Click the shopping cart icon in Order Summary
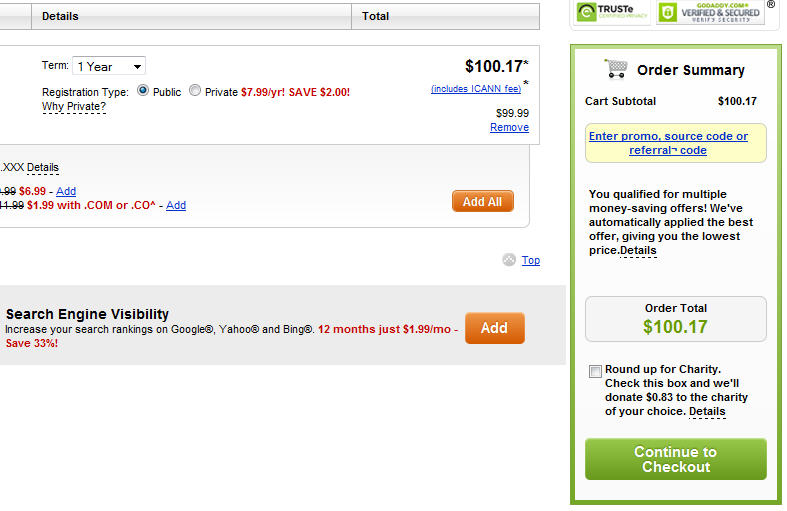The image size is (787, 511). [616, 69]
